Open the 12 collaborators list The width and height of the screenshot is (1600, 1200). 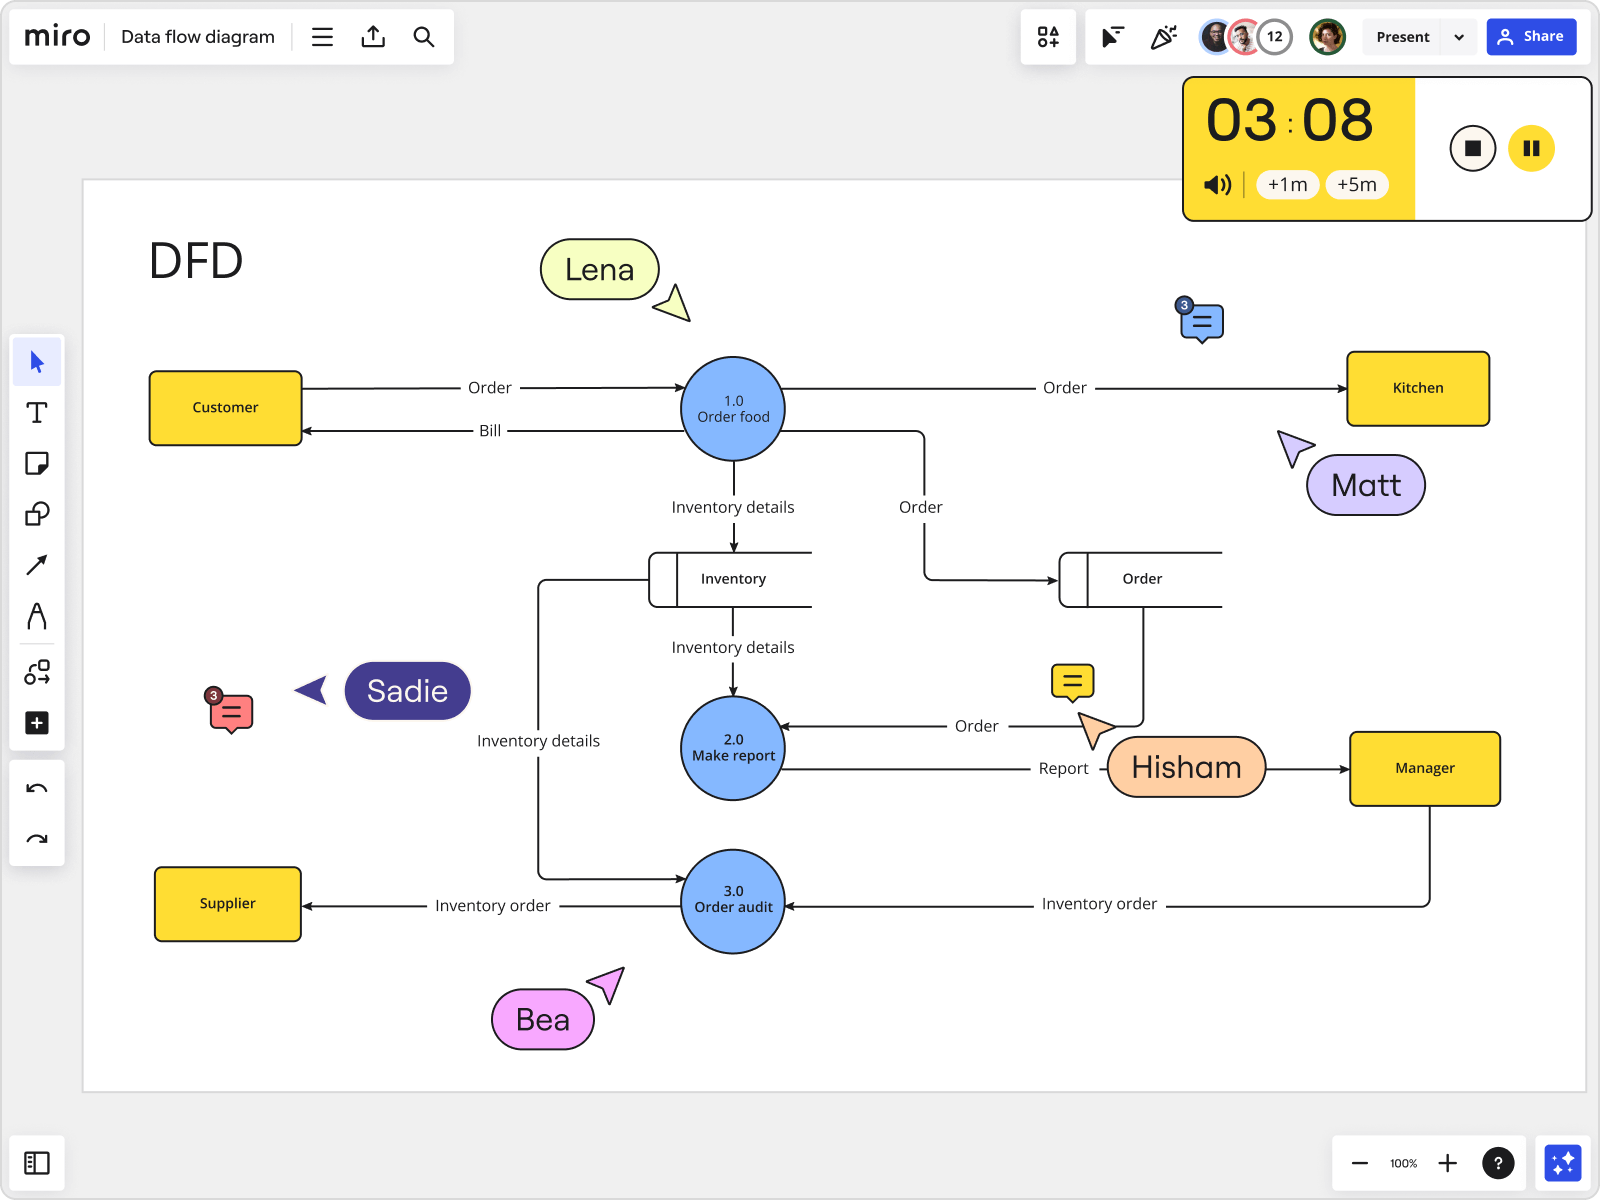(1275, 37)
